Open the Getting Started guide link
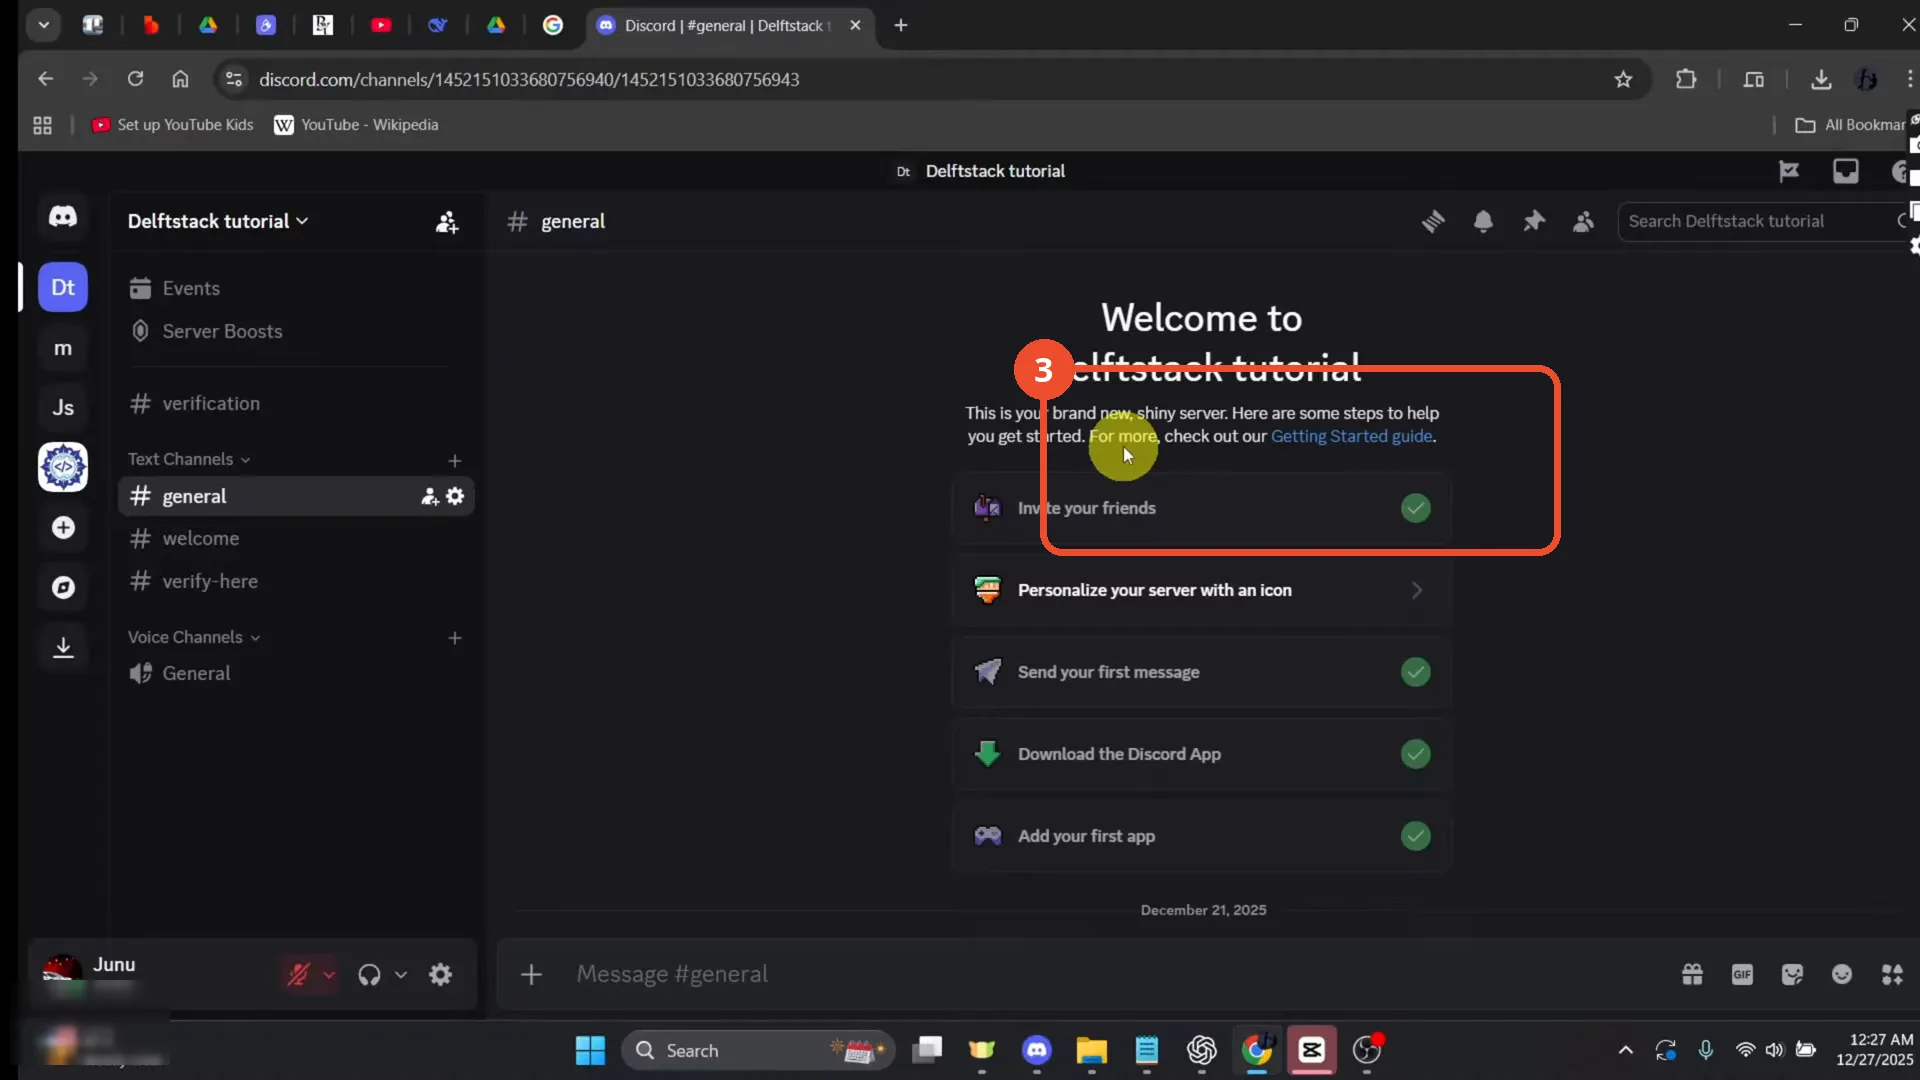Viewport: 1920px width, 1080px height. coord(1351,436)
